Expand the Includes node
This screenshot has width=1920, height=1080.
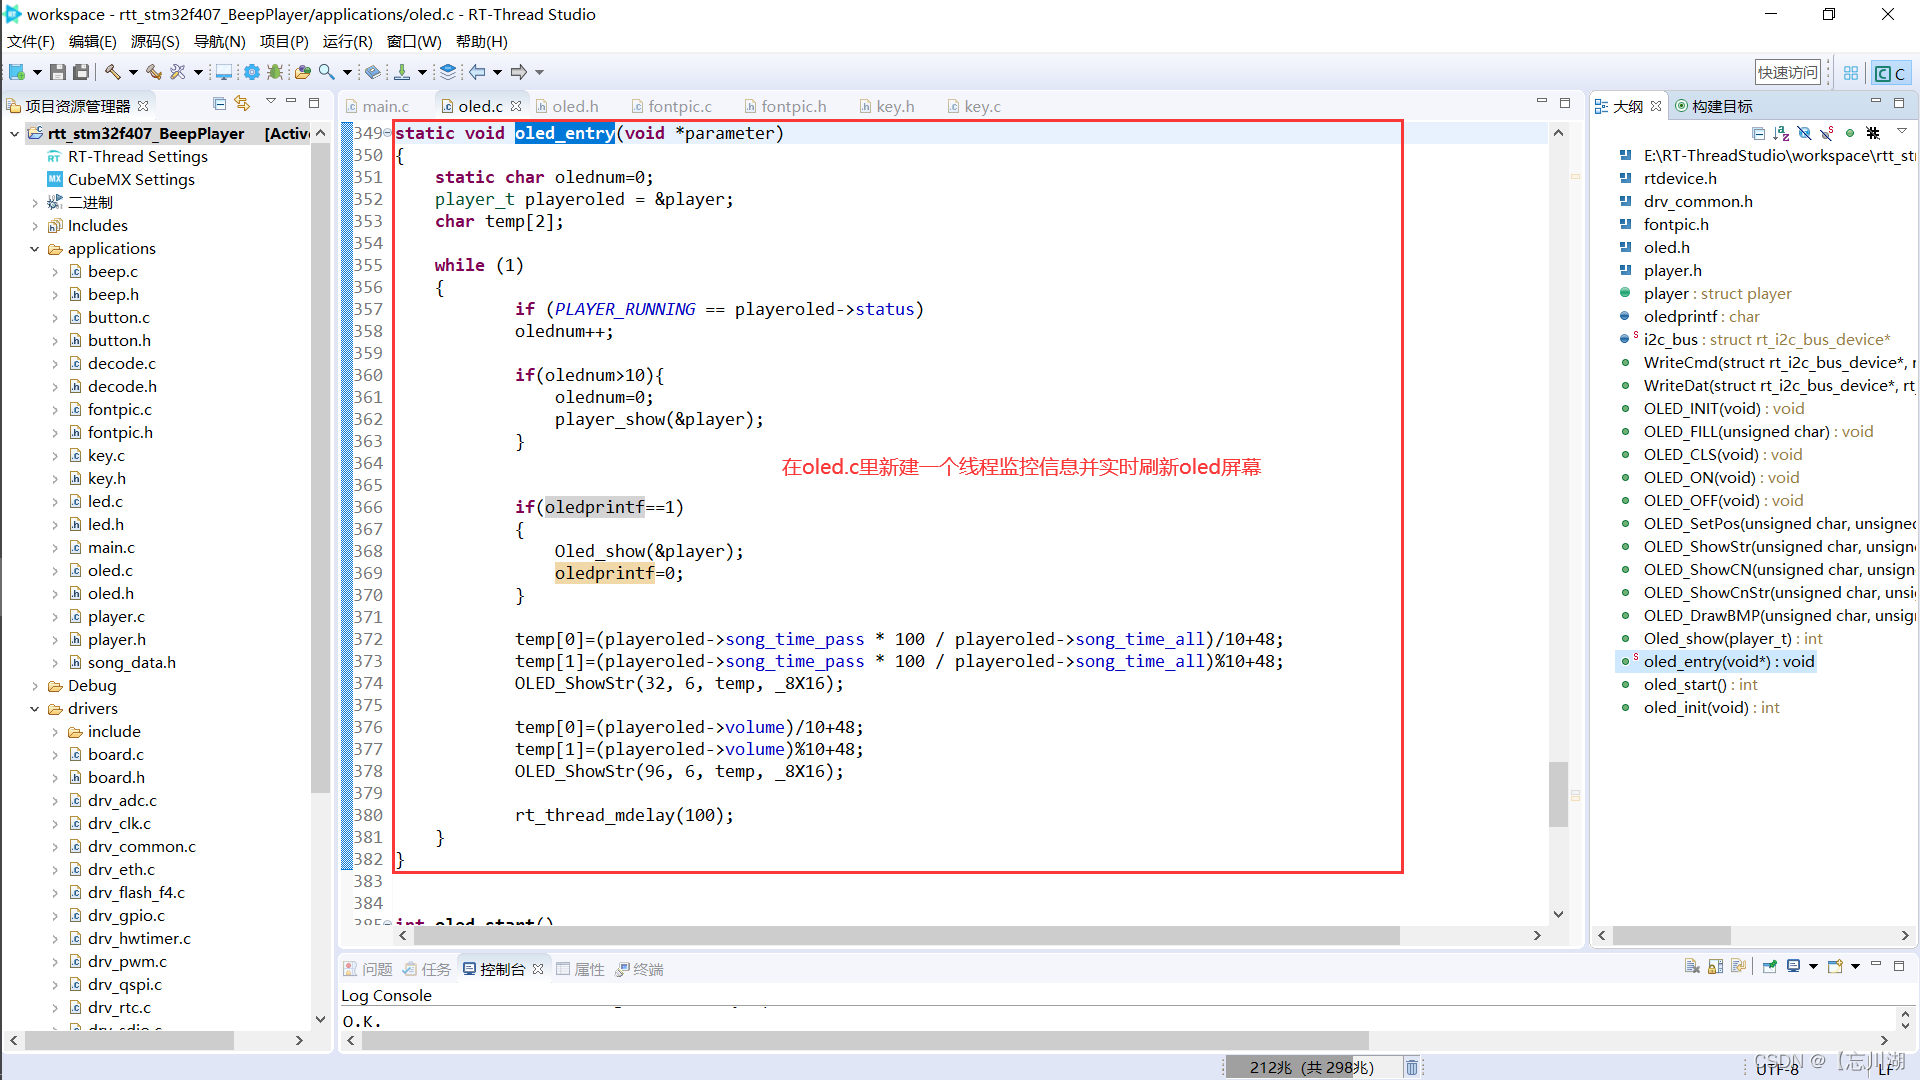(35, 226)
